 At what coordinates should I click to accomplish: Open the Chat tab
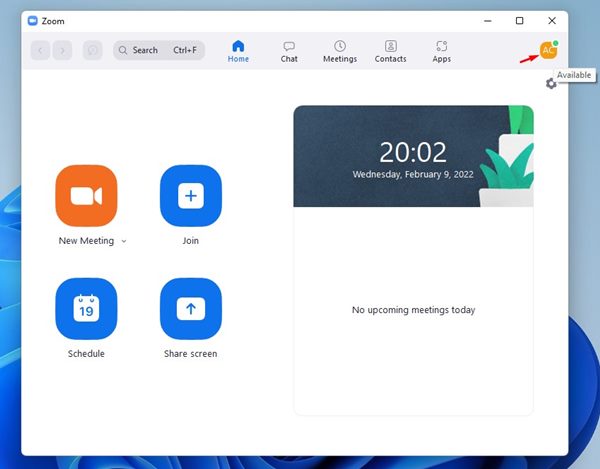coord(289,51)
